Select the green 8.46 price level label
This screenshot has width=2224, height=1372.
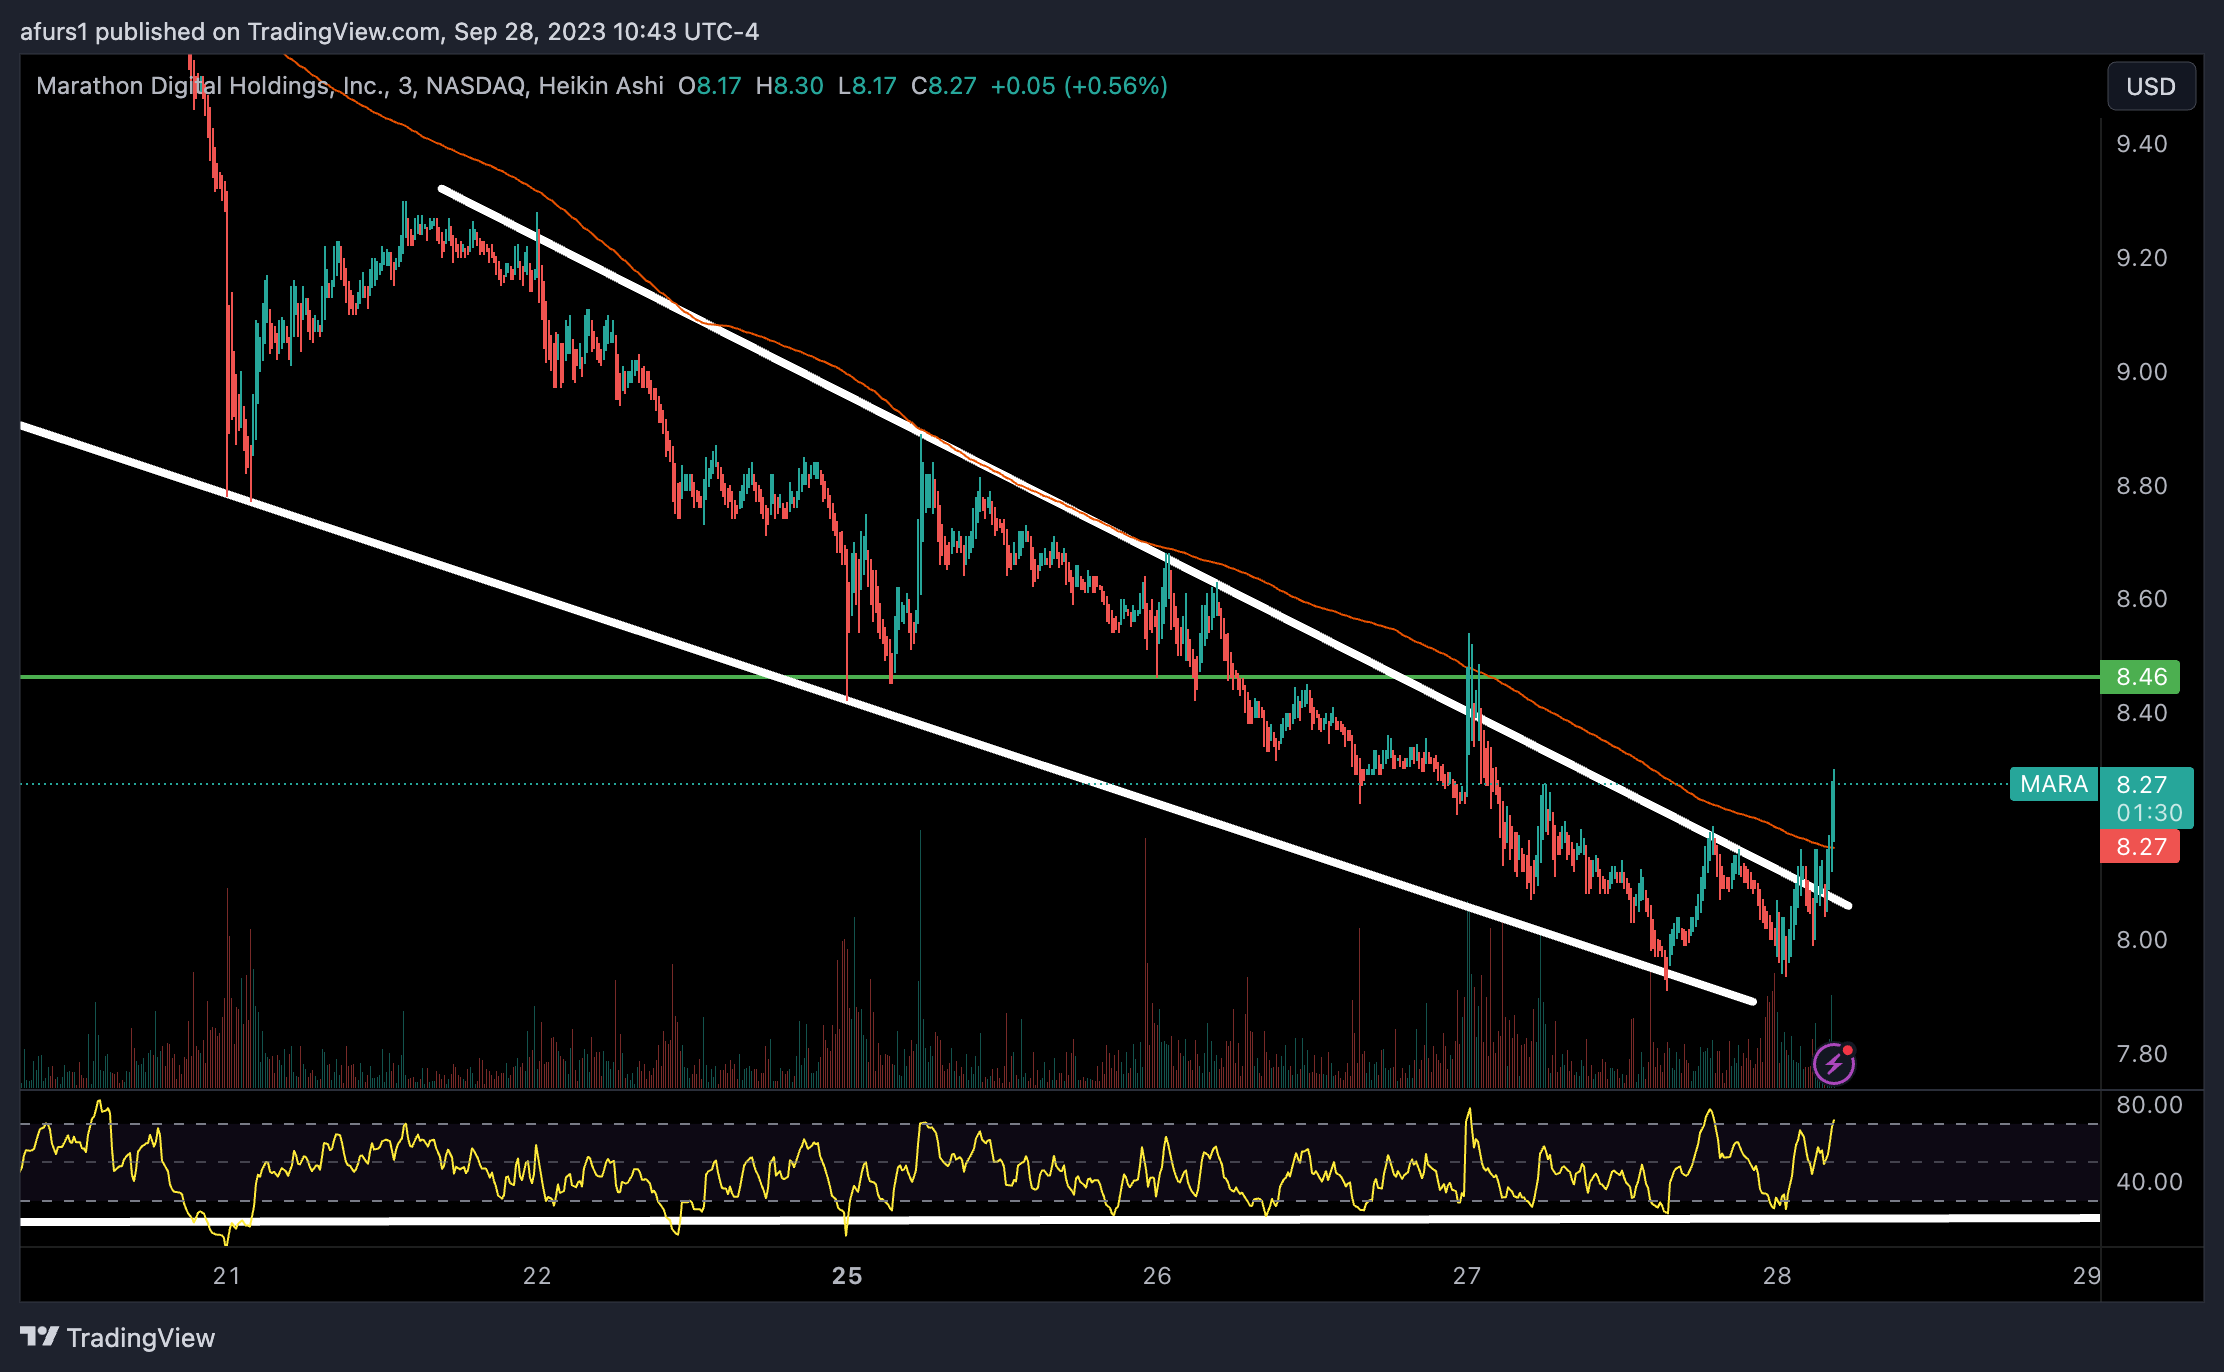click(x=2140, y=677)
